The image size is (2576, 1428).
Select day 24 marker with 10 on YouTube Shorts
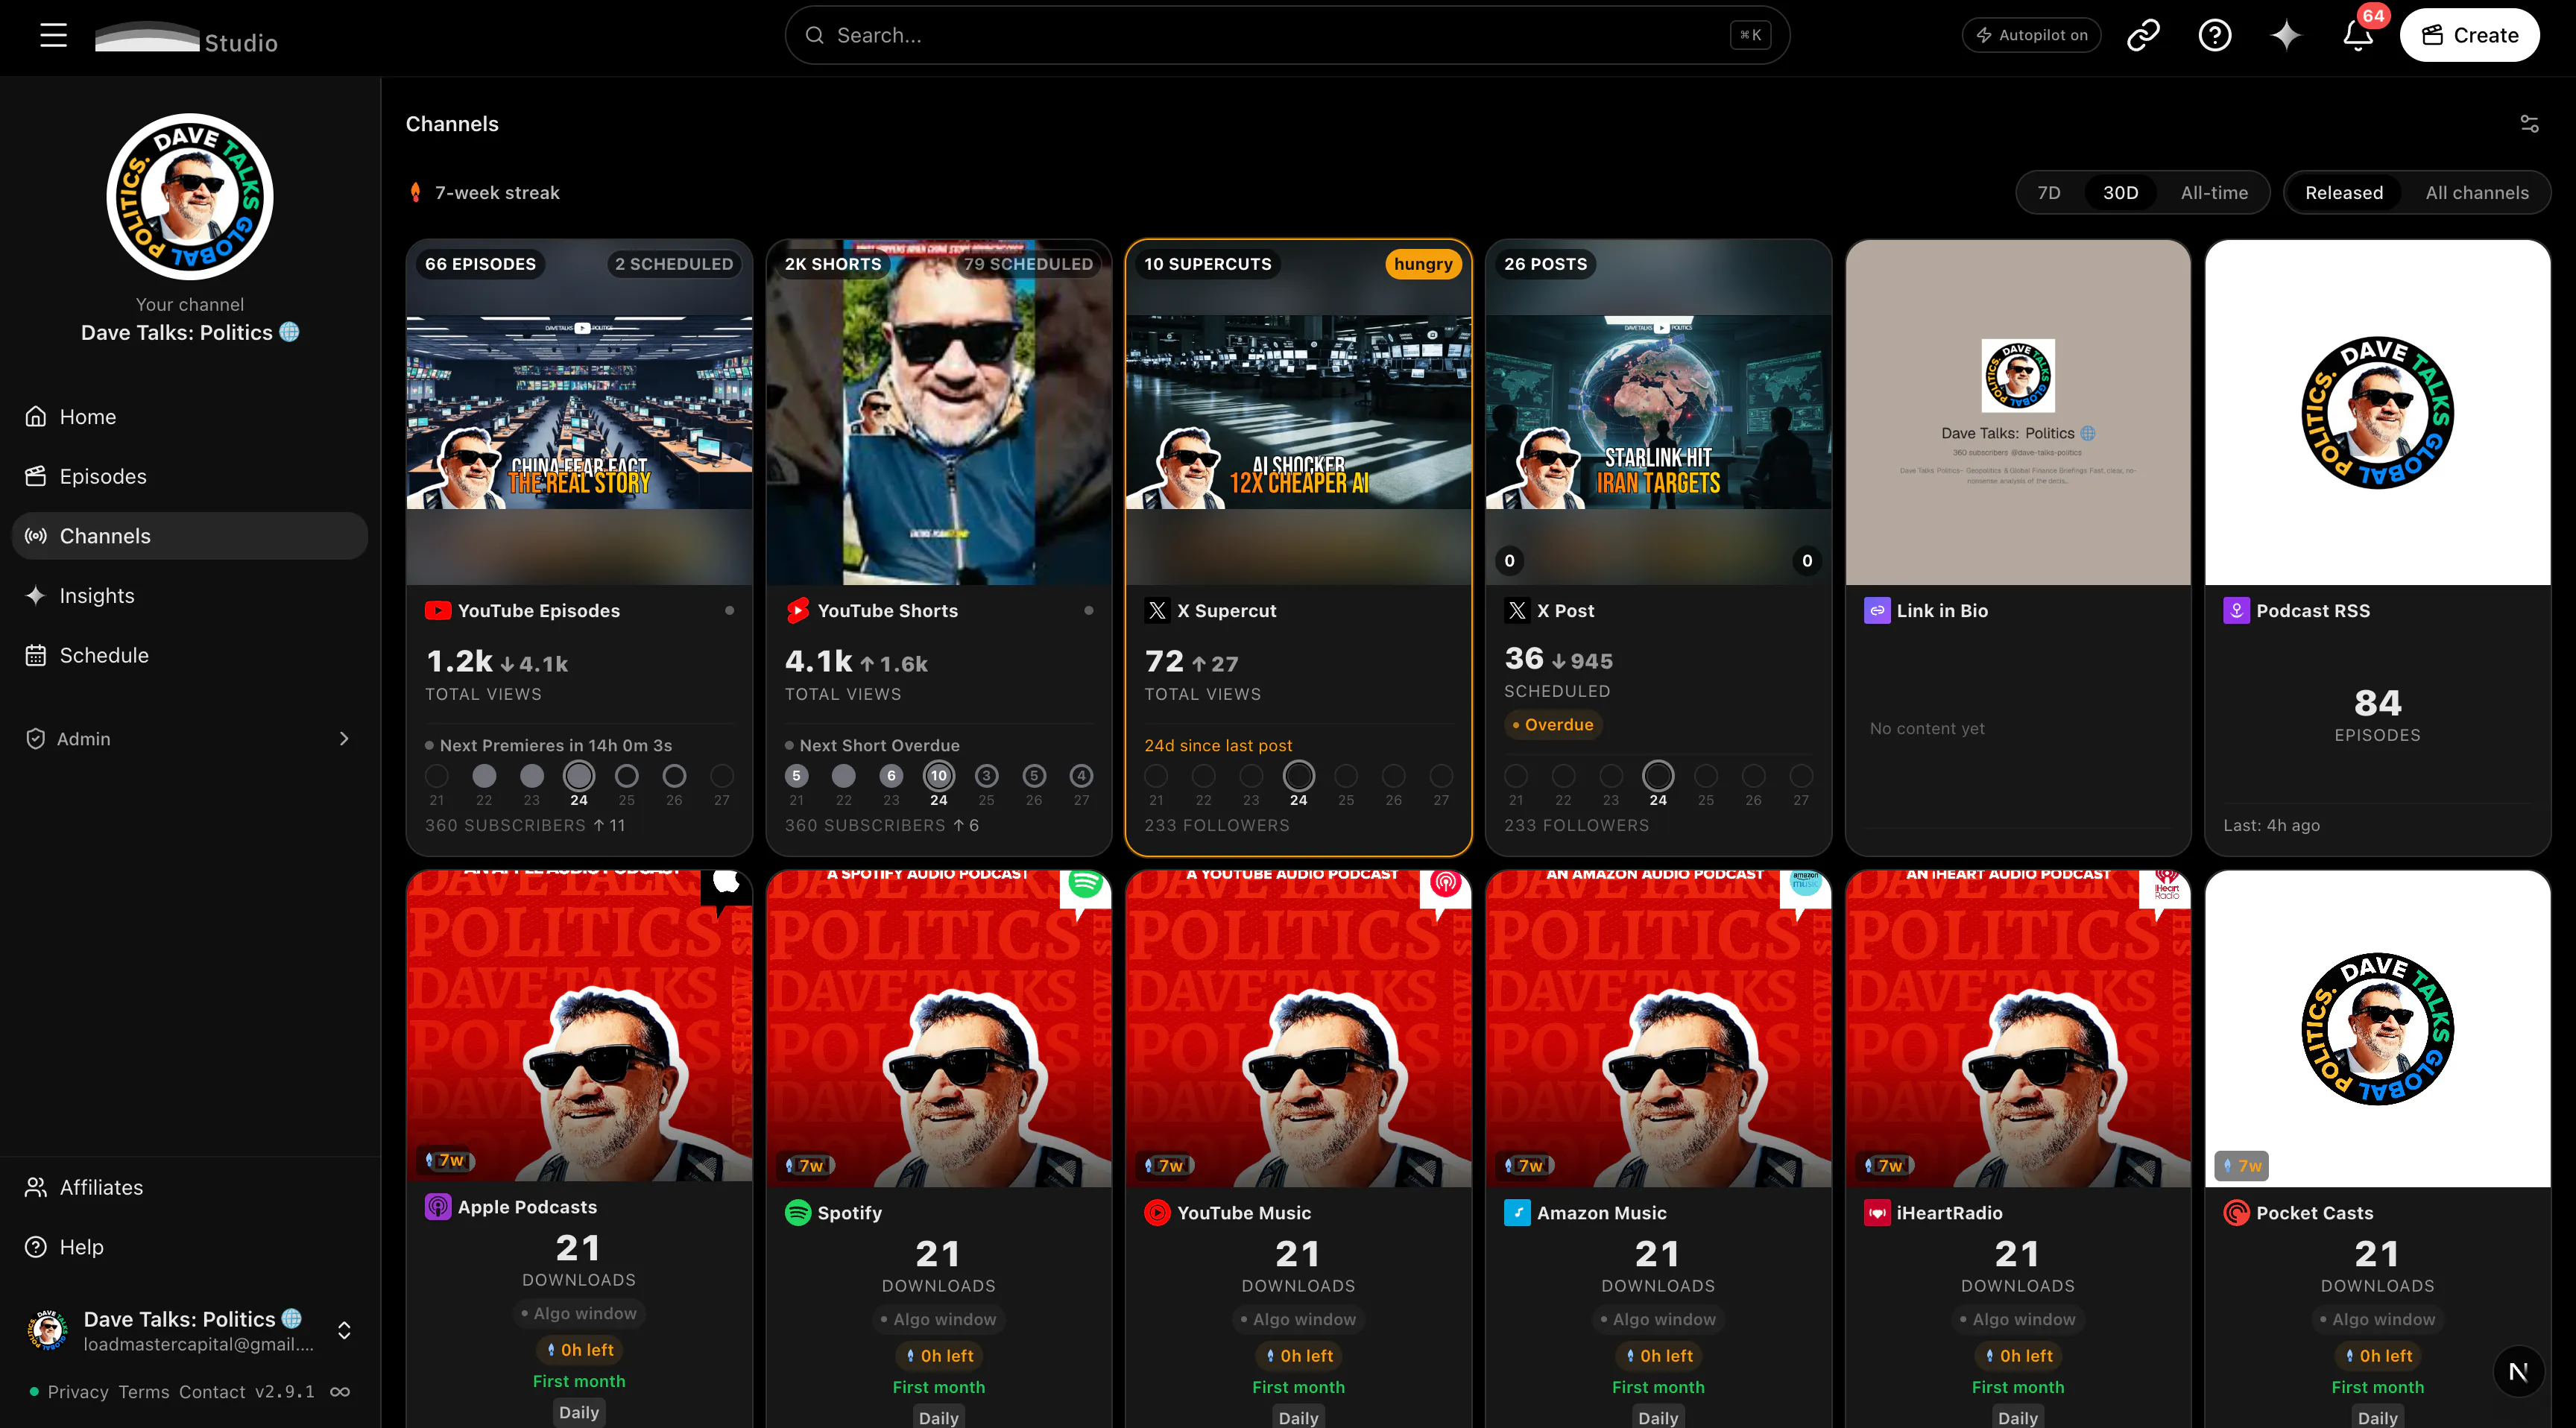(x=938, y=776)
